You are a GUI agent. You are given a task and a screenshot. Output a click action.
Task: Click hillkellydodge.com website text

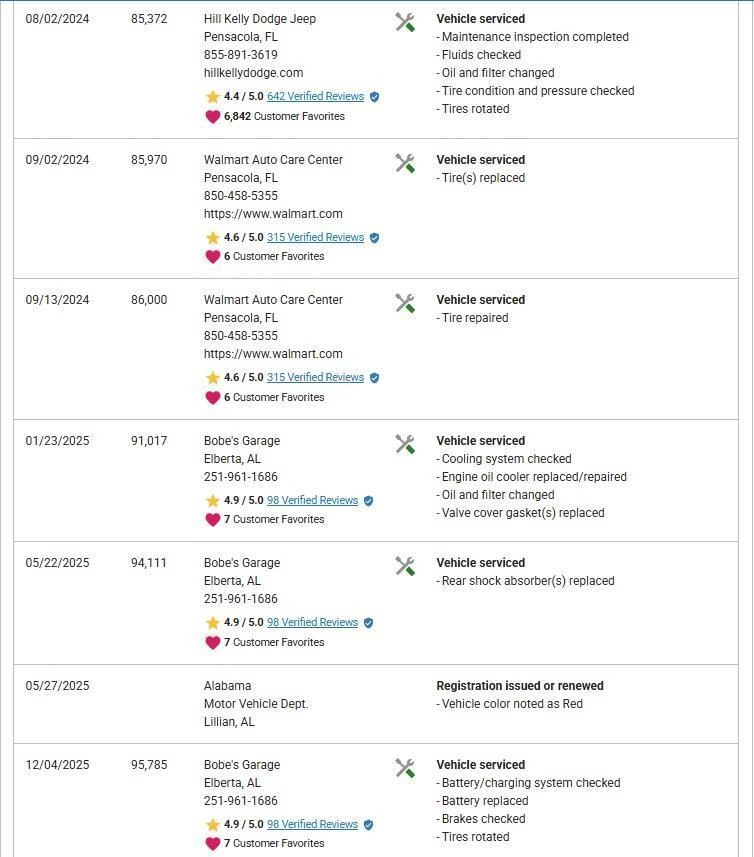(x=253, y=73)
